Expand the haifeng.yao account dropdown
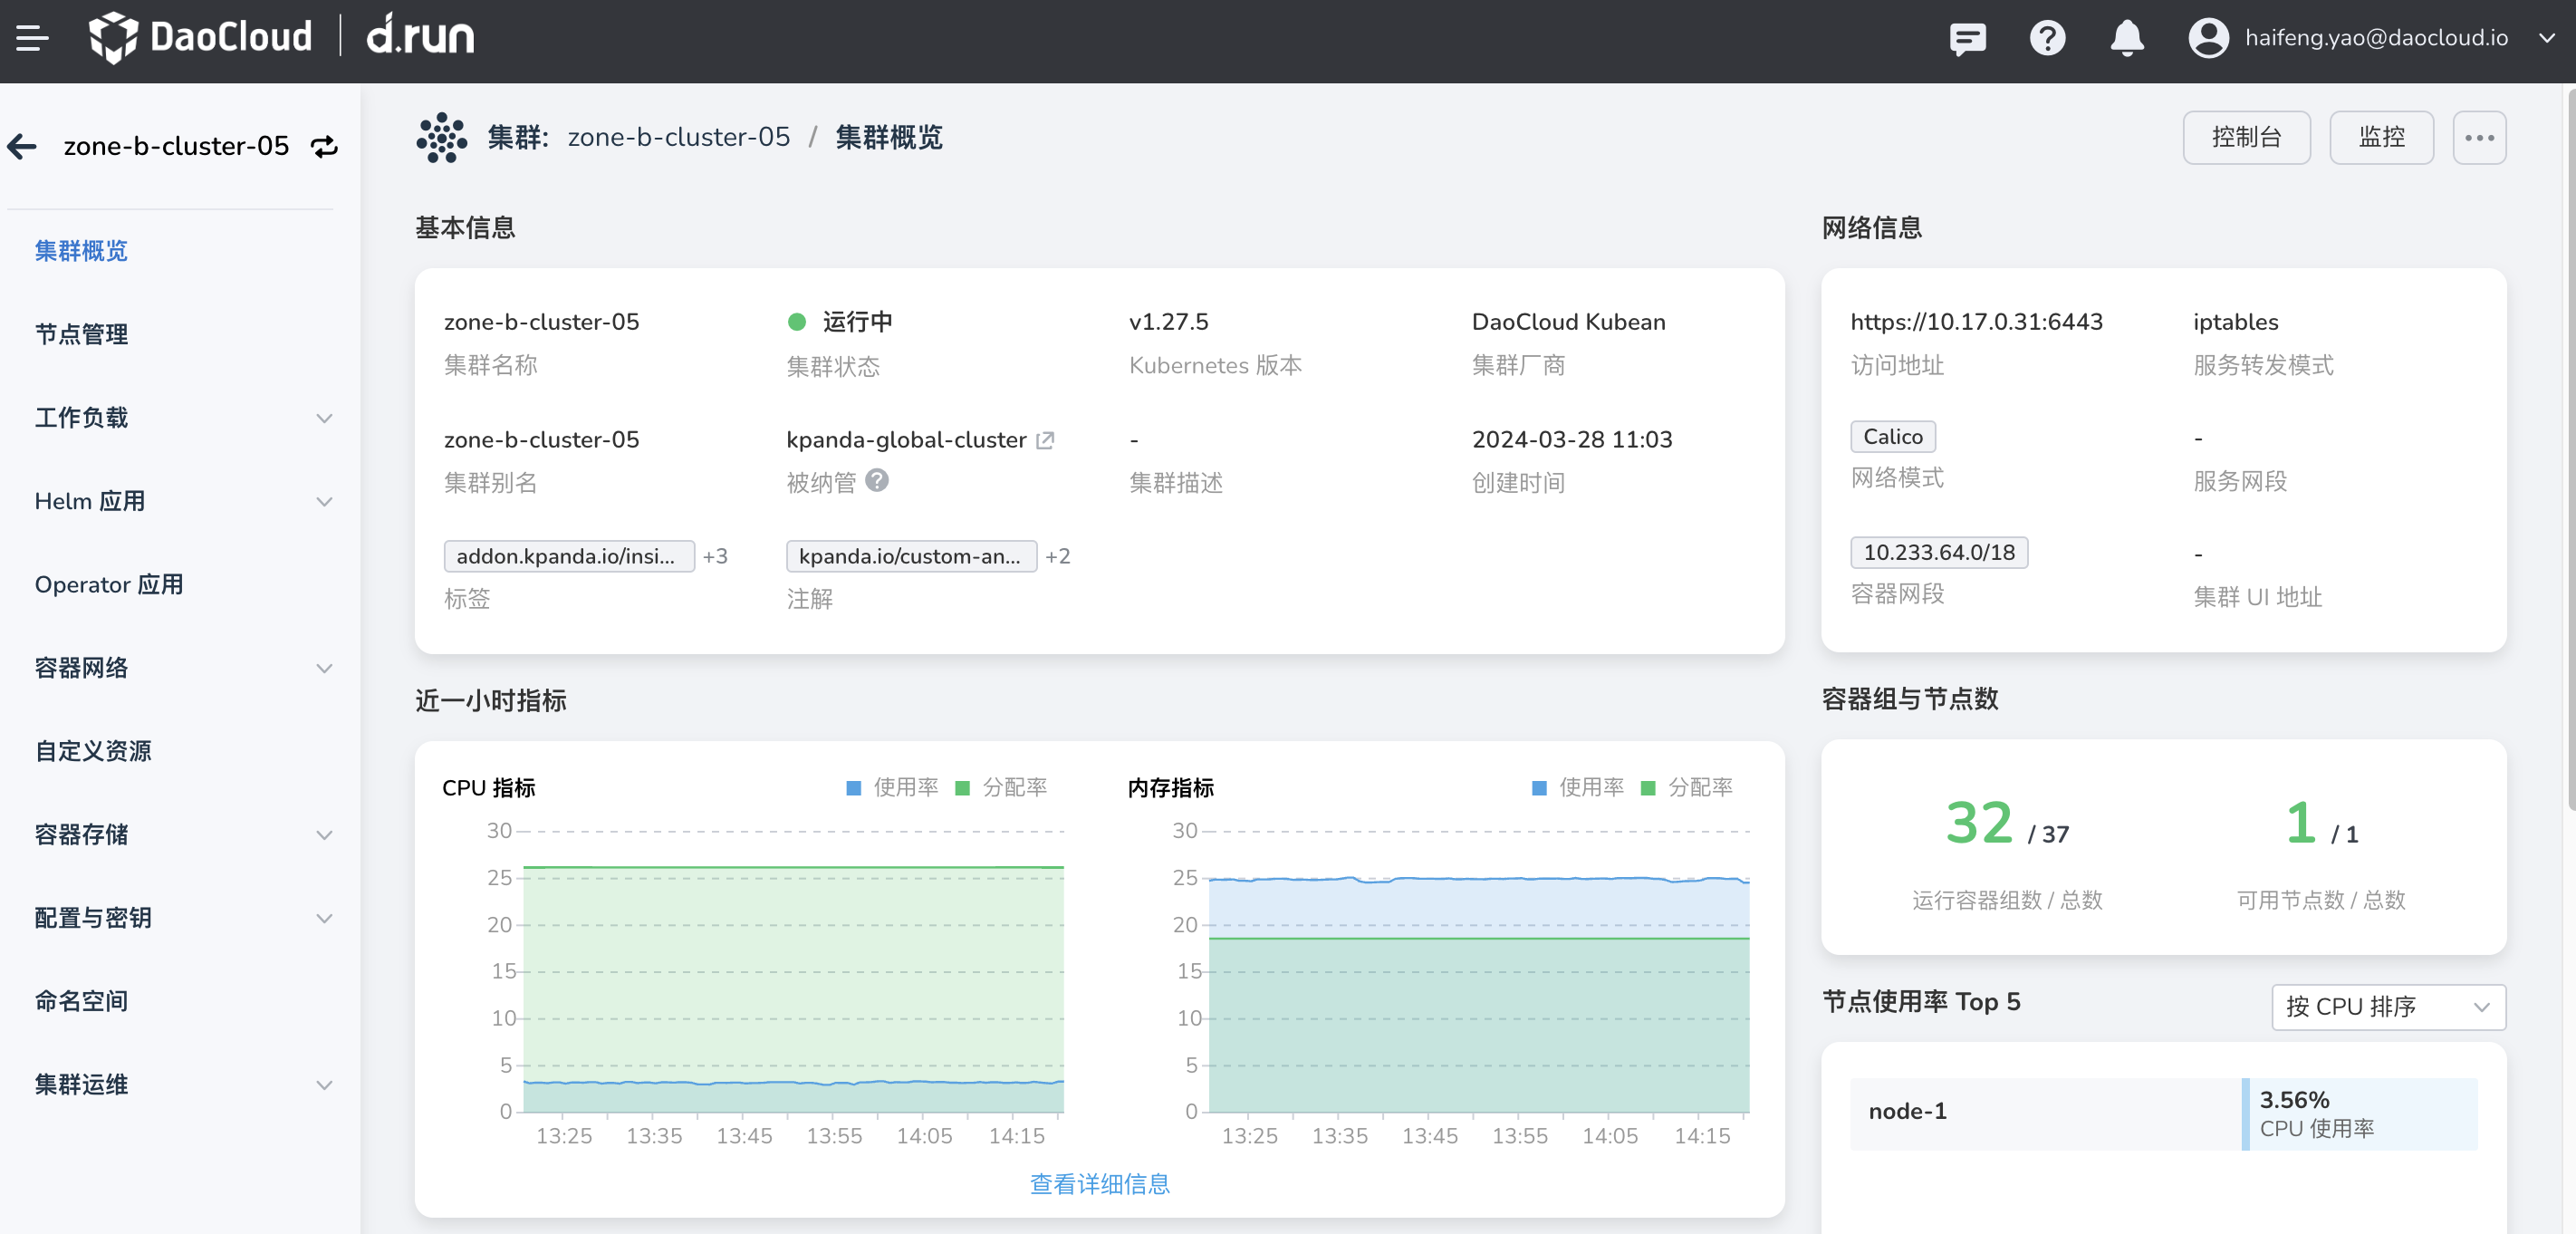 pyautogui.click(x=2547, y=38)
